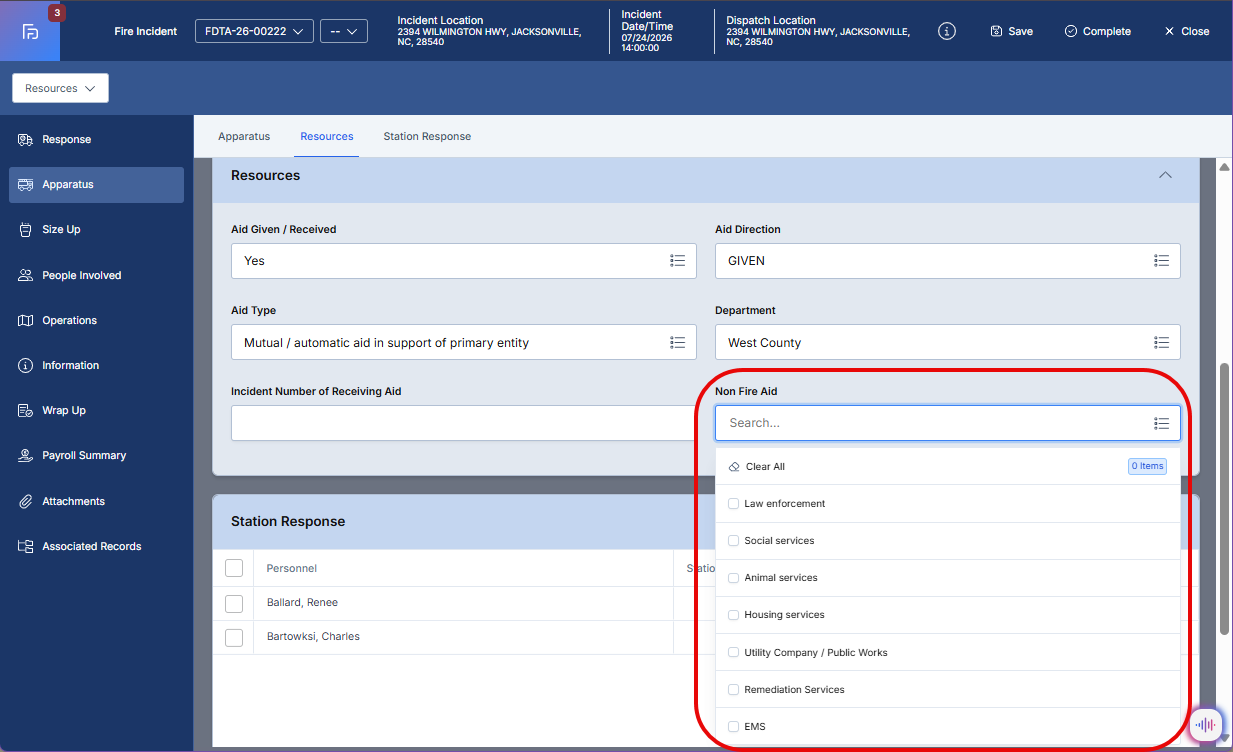Switch to the Resources tab
This screenshot has height=752, width=1233.
[x=327, y=136]
